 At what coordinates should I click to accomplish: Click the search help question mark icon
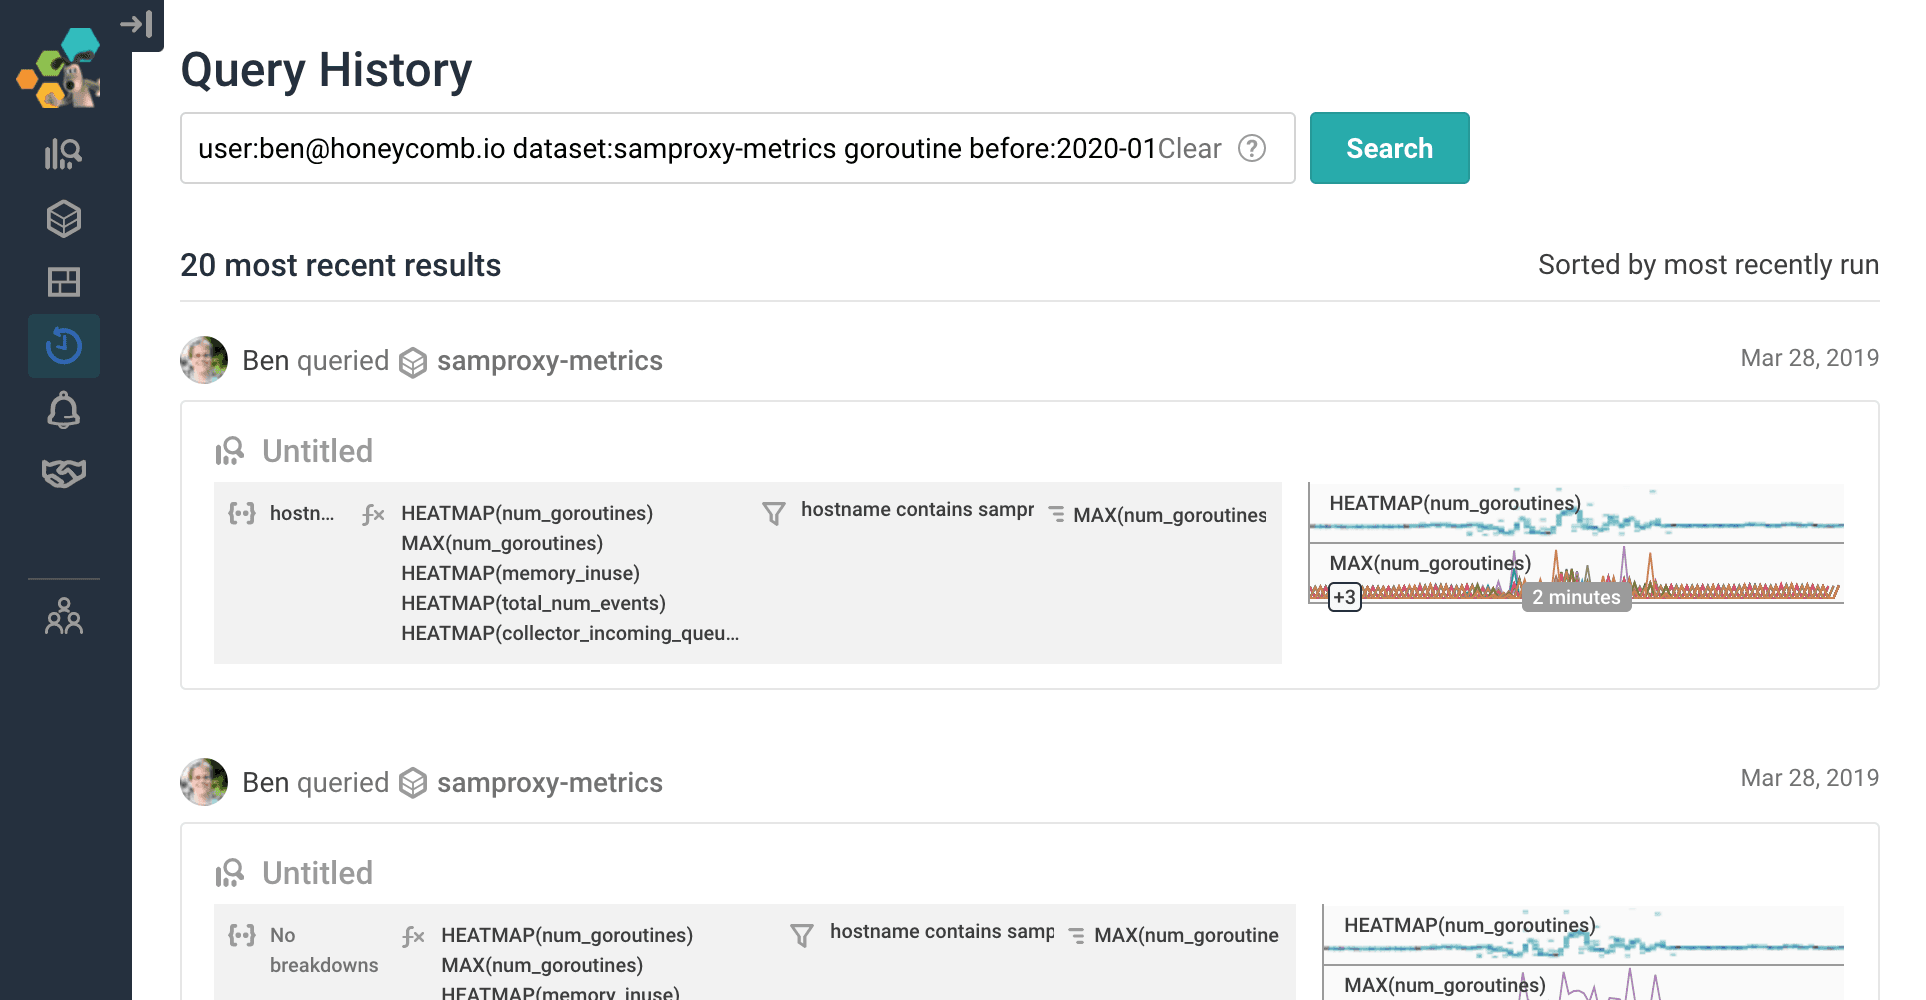pyautogui.click(x=1251, y=149)
